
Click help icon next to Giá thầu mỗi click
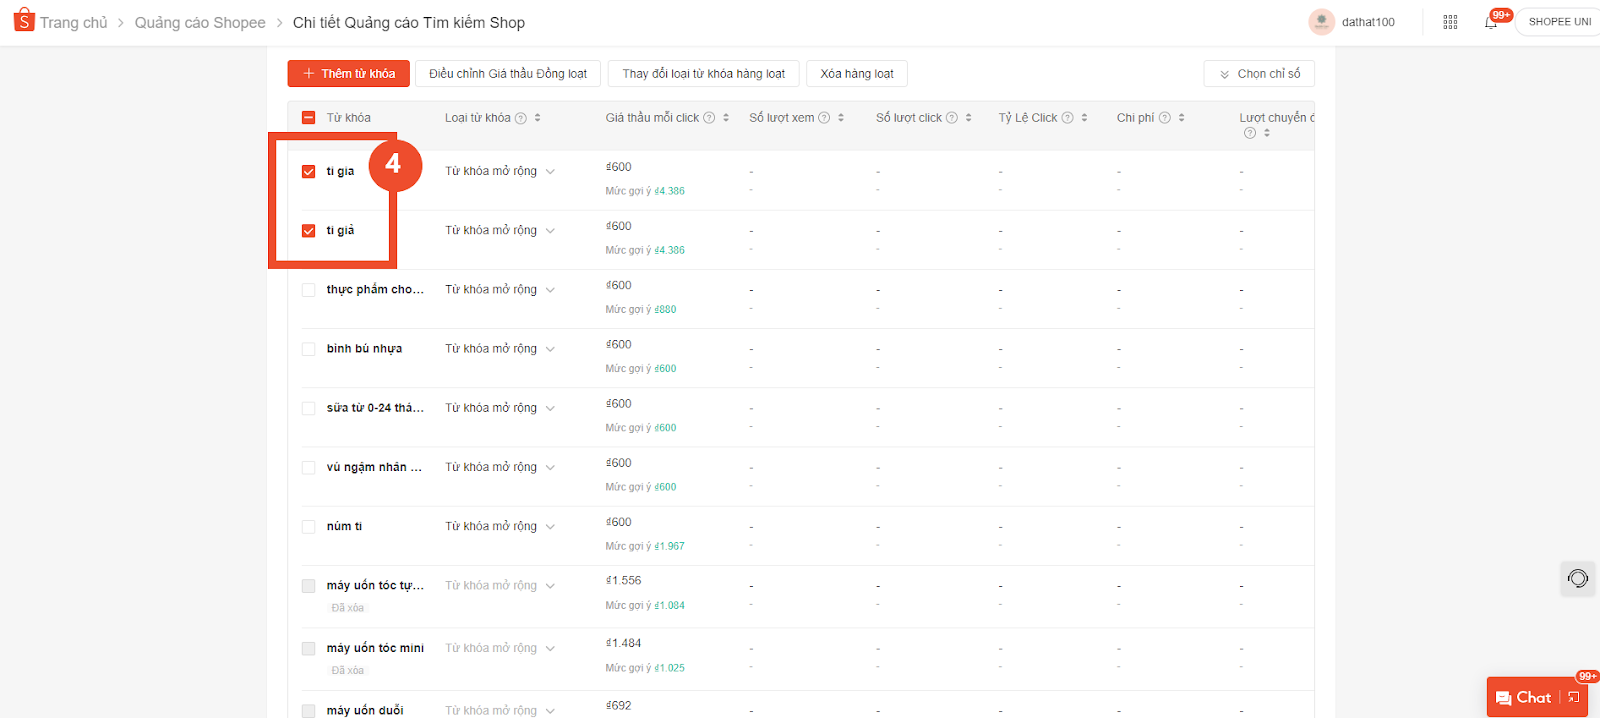[709, 118]
